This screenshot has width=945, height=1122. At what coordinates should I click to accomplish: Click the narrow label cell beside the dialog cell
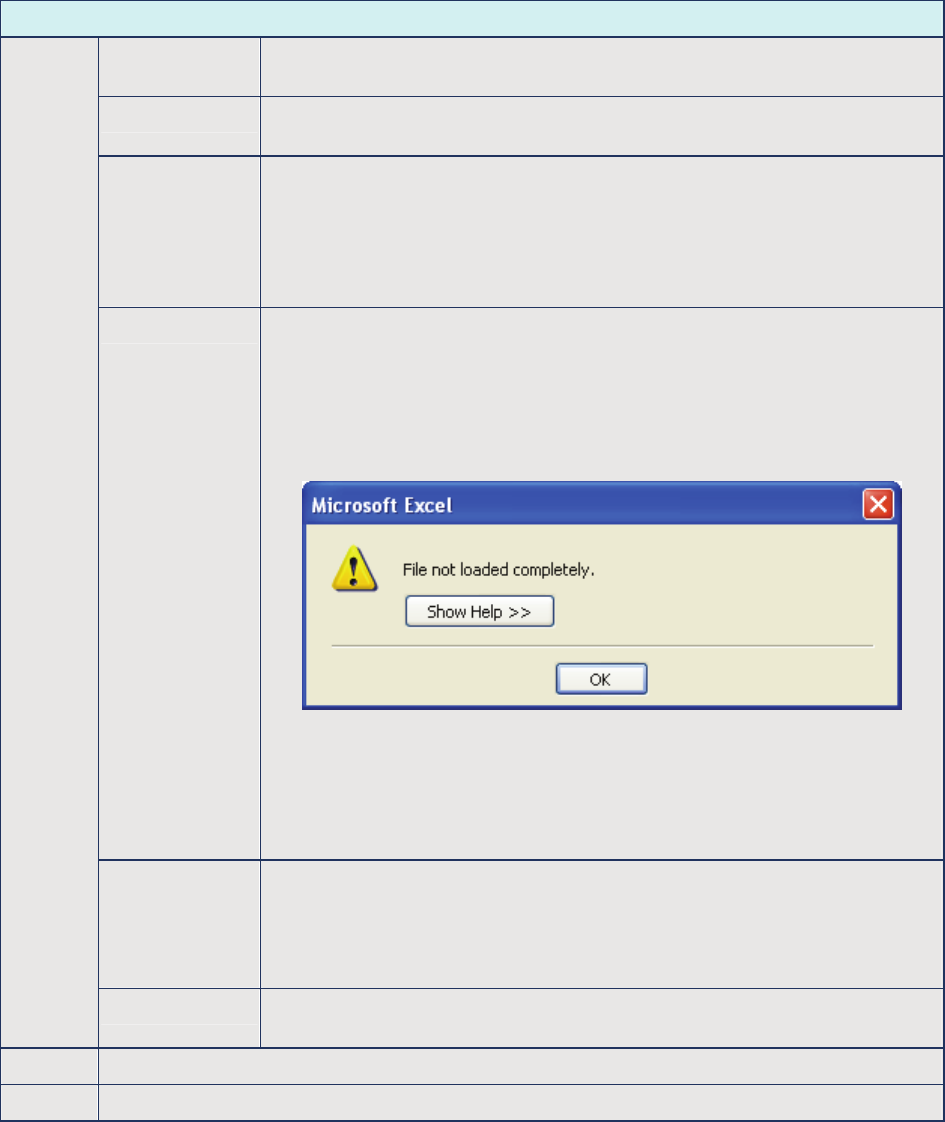click(x=179, y=583)
